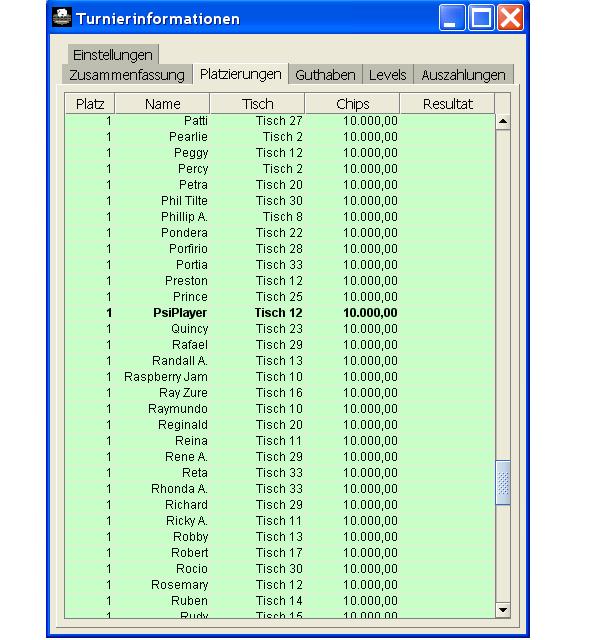Close the Turnierinformationen window
The width and height of the screenshot is (591, 640).
[510, 18]
